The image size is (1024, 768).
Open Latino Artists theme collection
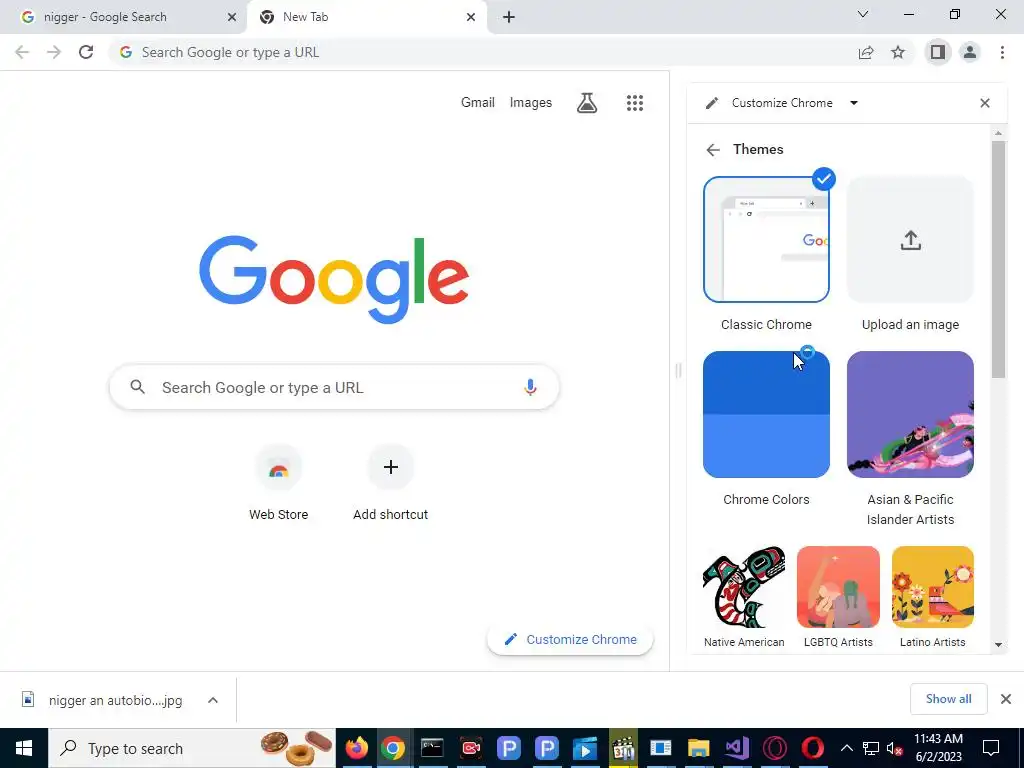[x=933, y=587]
